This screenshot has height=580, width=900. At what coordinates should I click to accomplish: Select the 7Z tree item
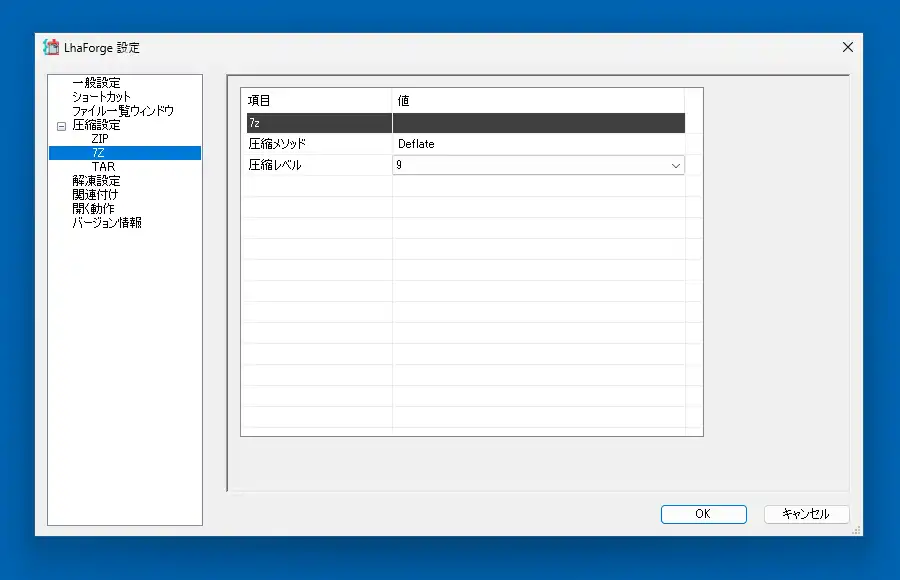pyautogui.click(x=125, y=153)
